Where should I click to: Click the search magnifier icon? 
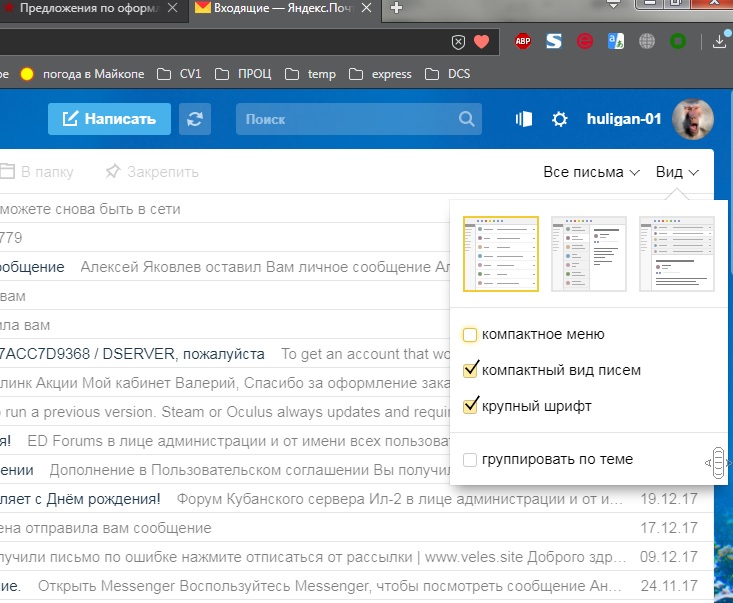pyautogui.click(x=466, y=119)
